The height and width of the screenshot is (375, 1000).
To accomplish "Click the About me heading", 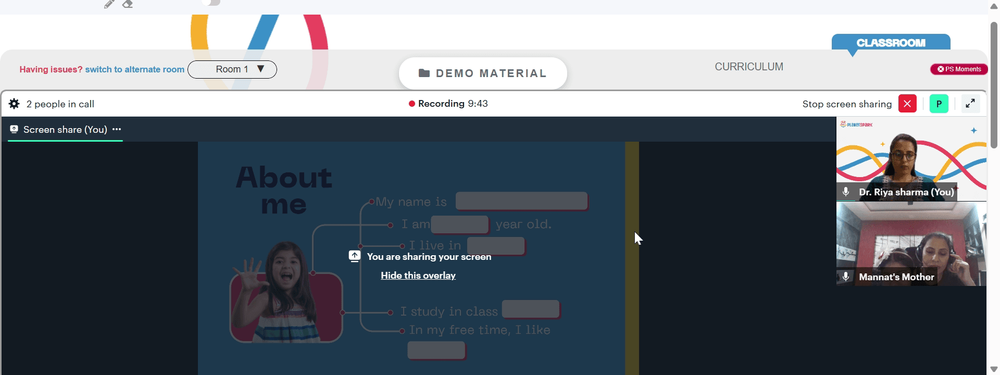I will point(284,190).
